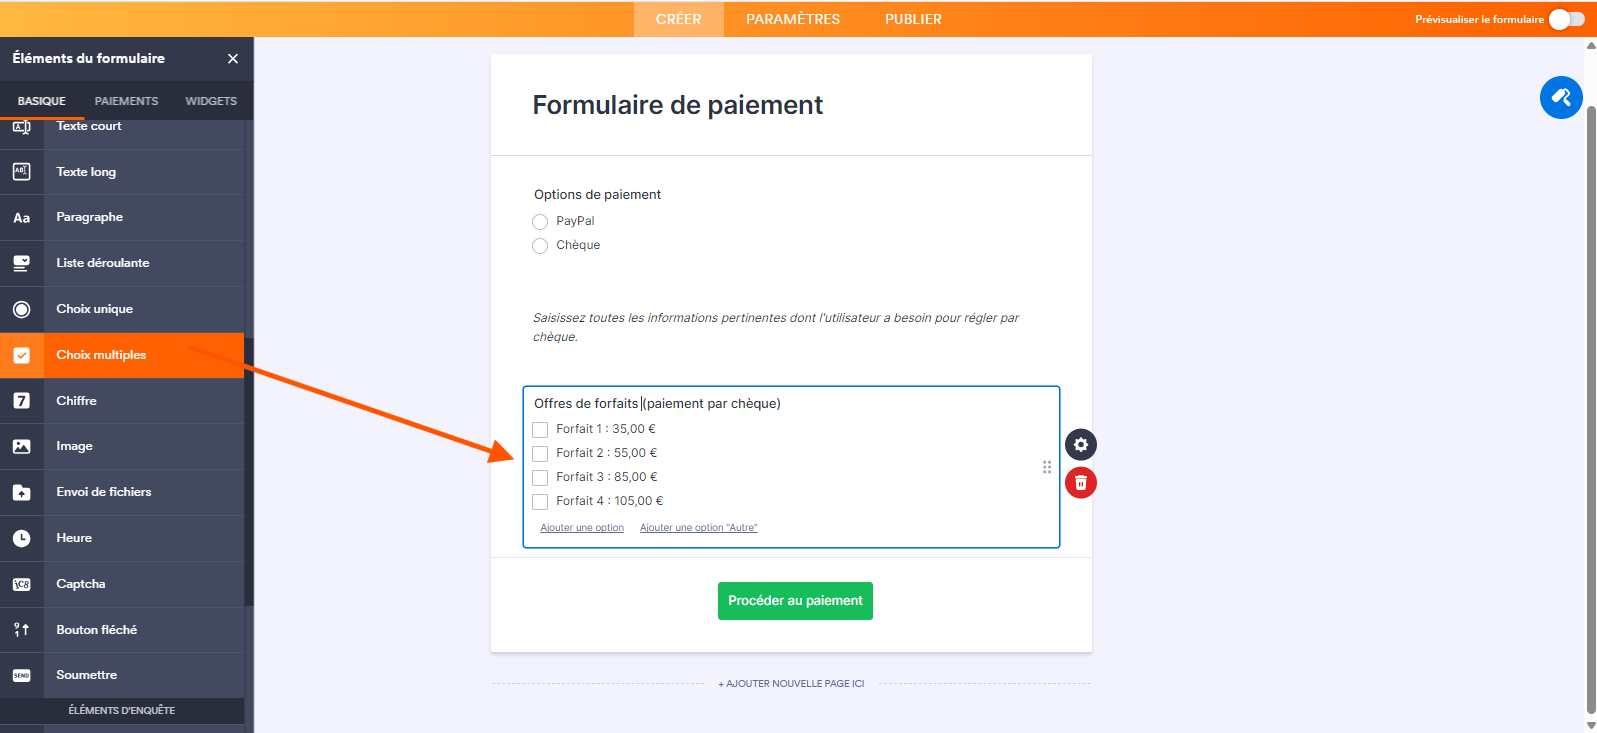Click the Heure clock icon
Screen dimensions: 1597x733
(22, 538)
